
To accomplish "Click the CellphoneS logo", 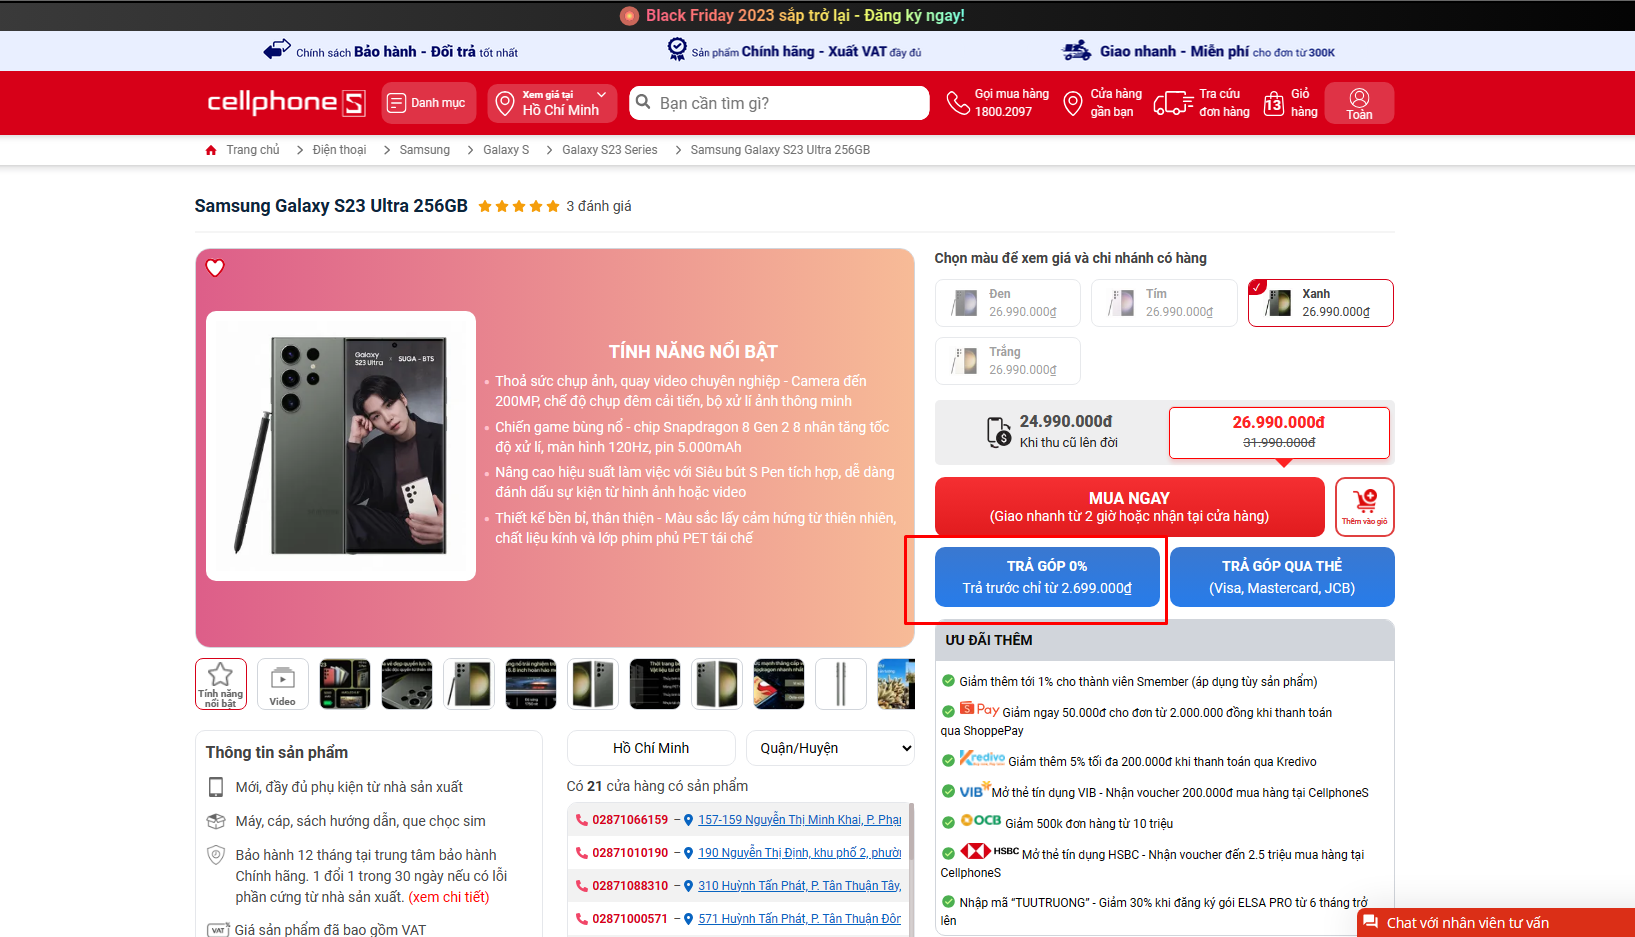I will coord(286,103).
